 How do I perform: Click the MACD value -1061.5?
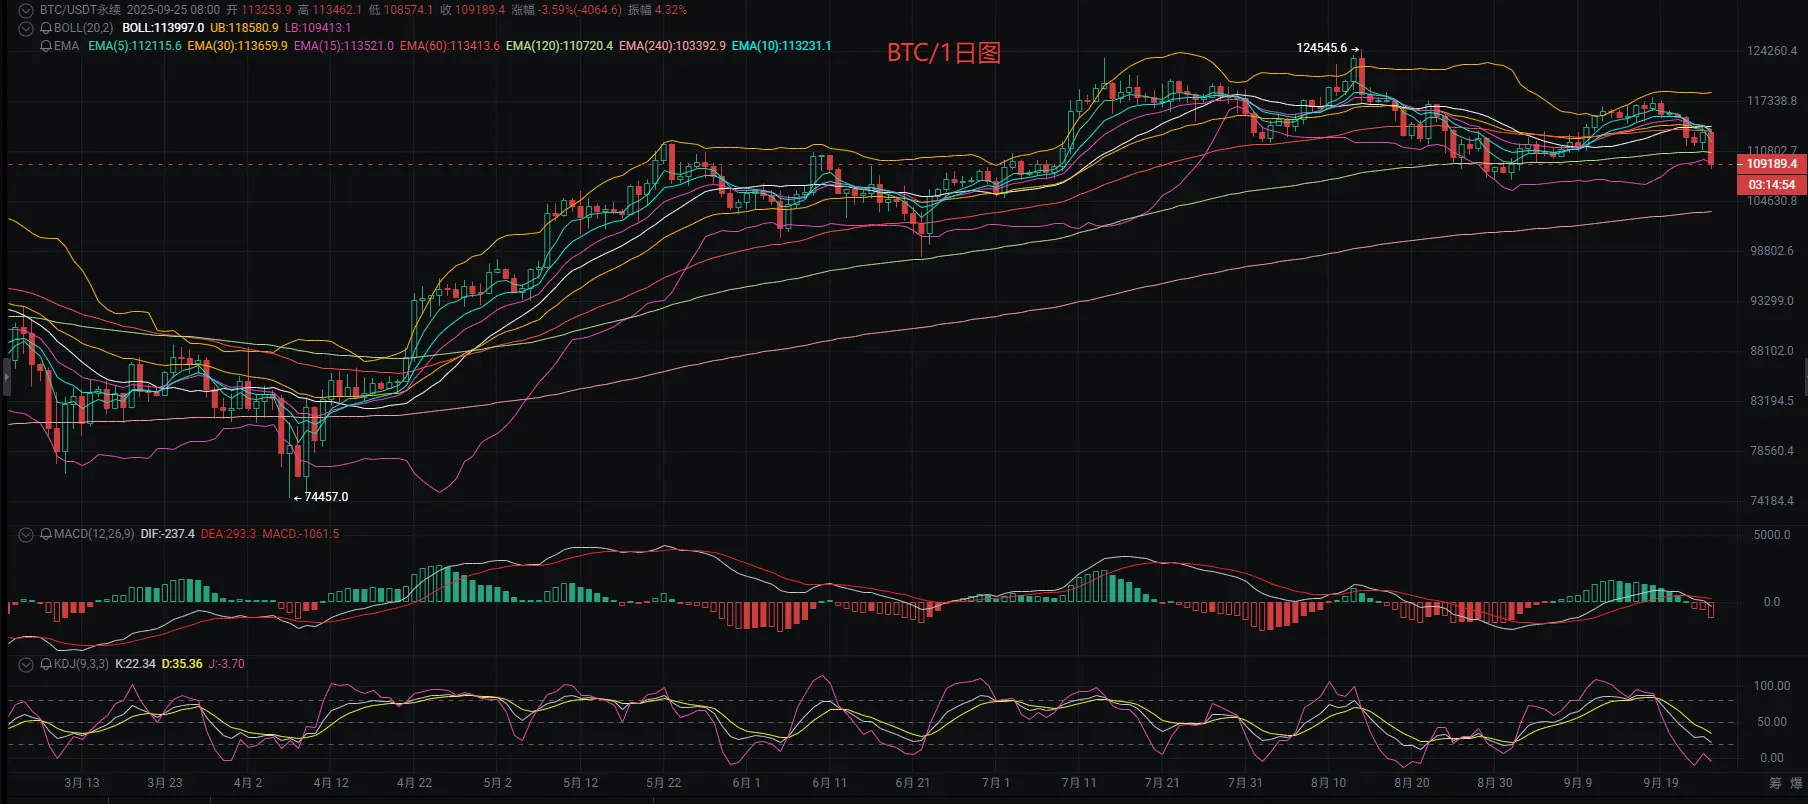(301, 534)
